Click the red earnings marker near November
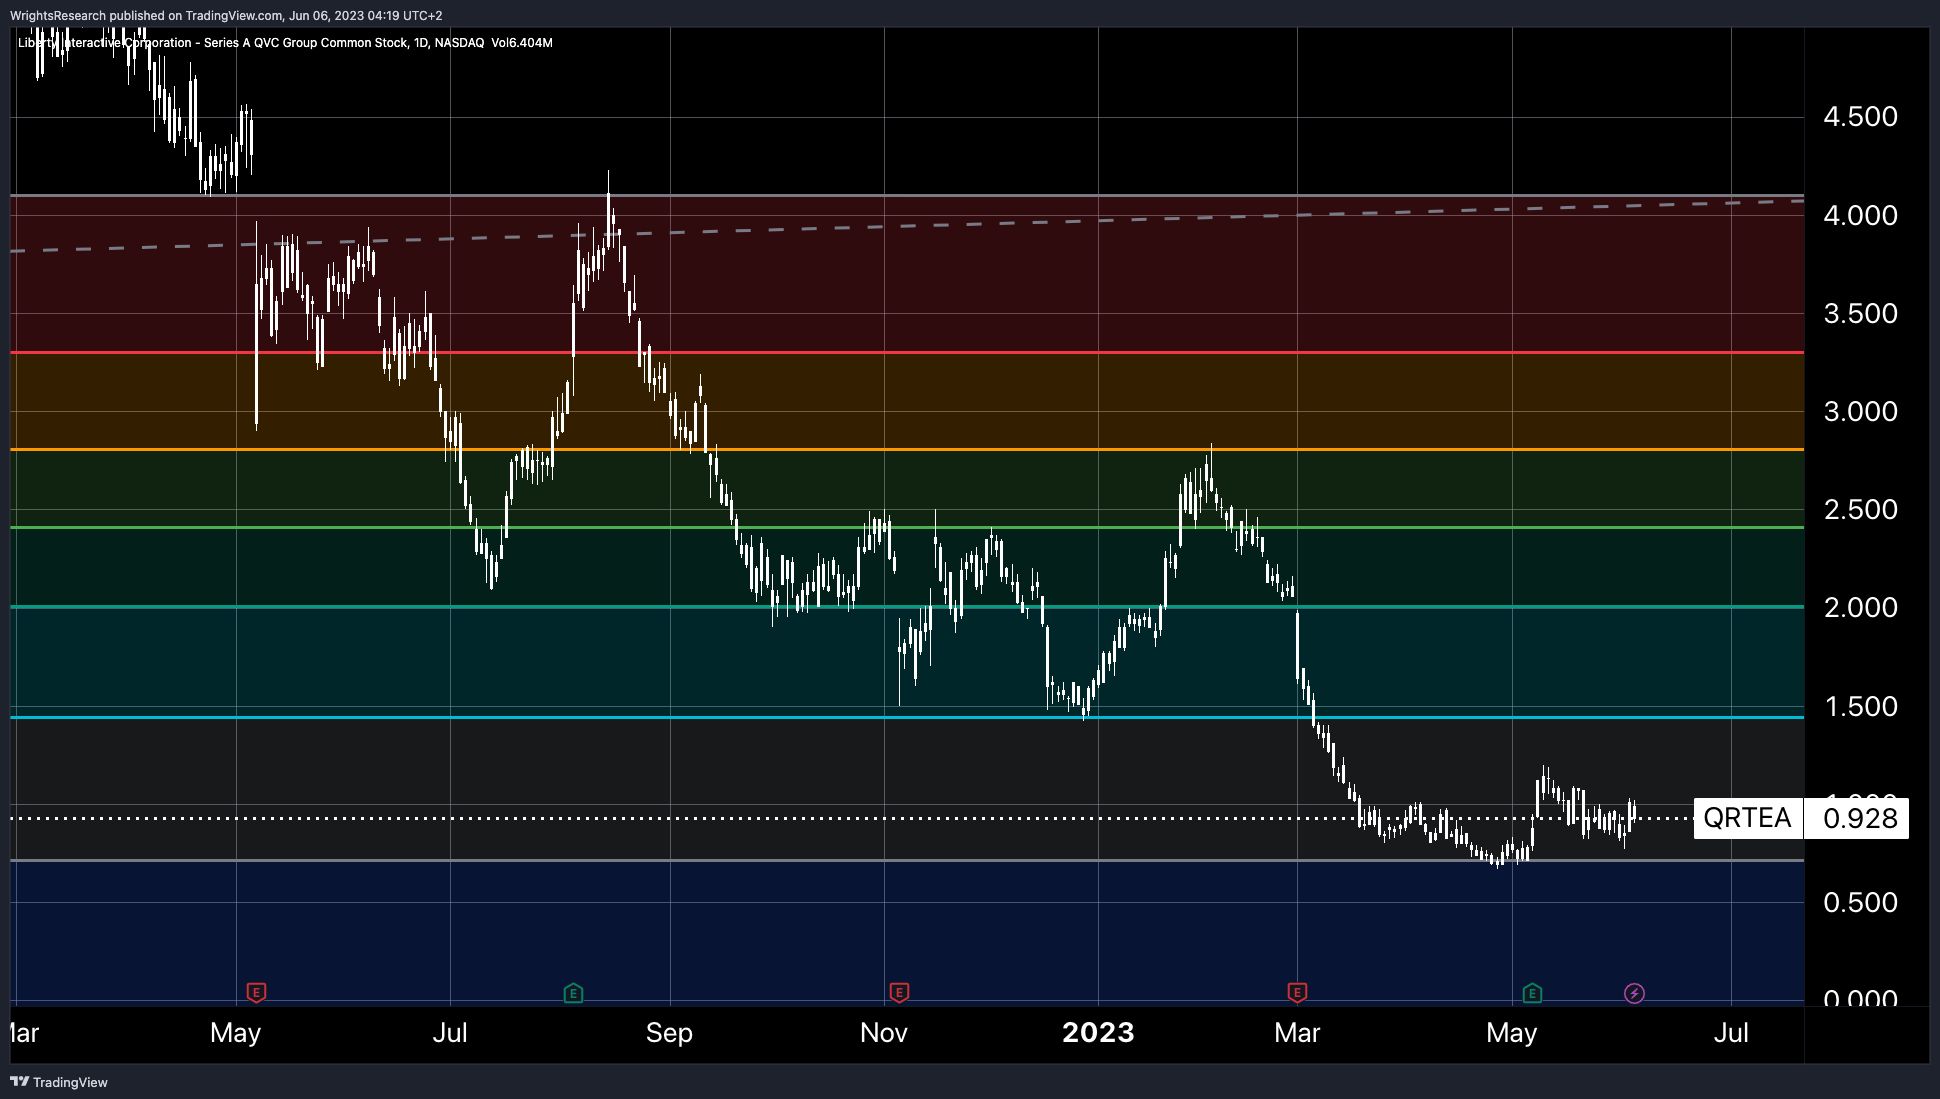The image size is (1940, 1099). (899, 993)
